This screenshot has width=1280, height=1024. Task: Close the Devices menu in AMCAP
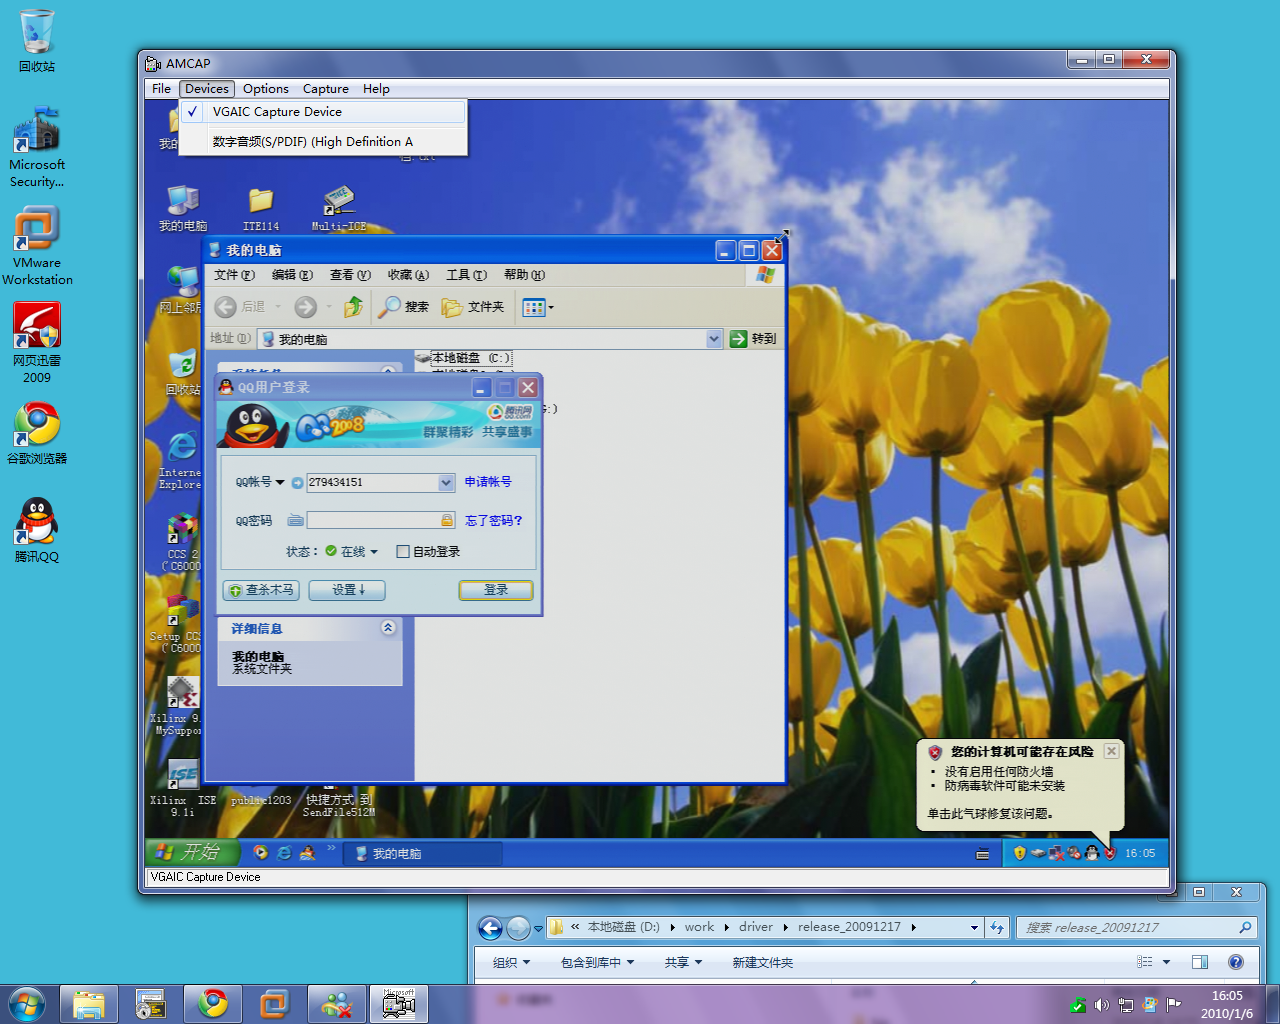(x=207, y=89)
